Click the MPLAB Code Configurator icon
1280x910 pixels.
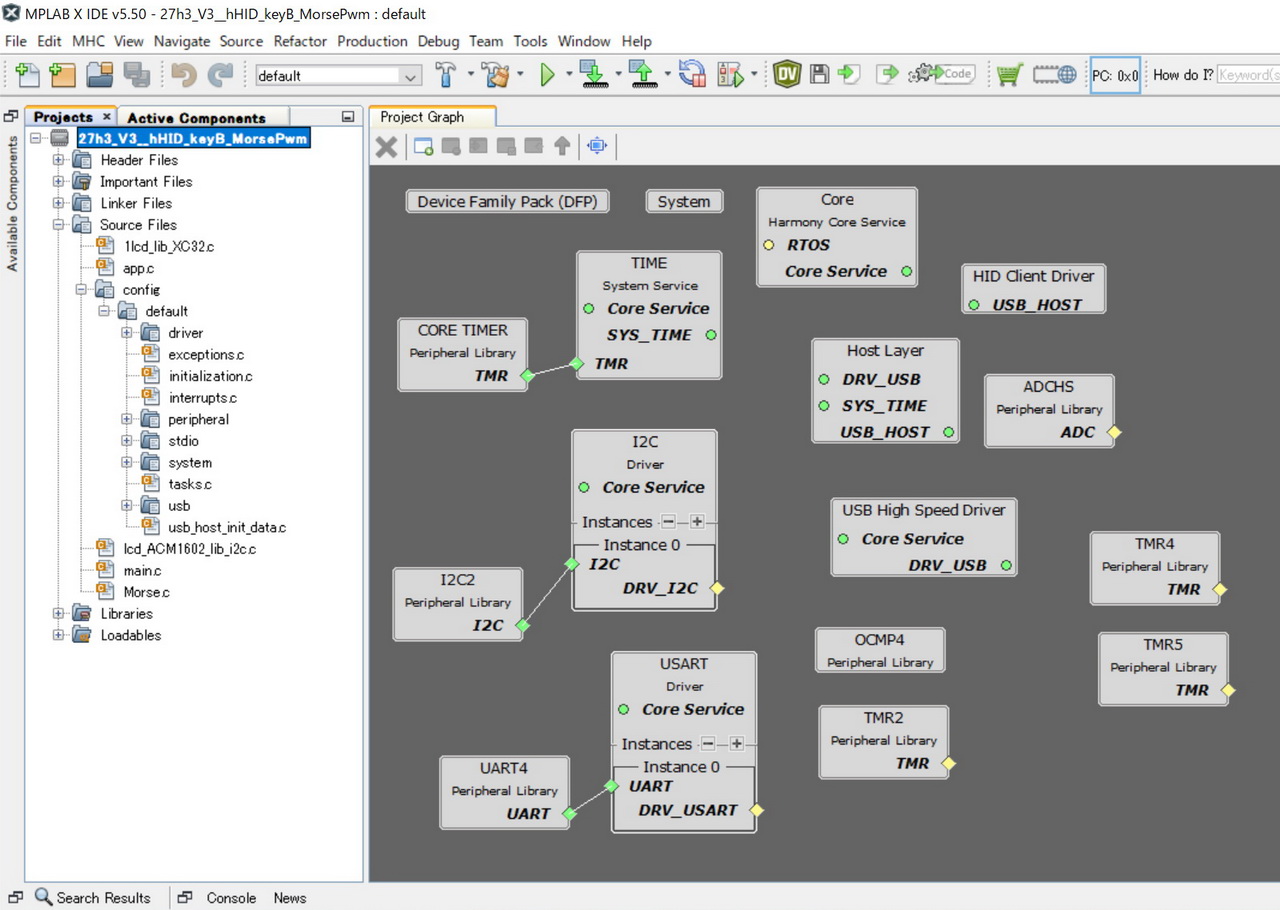coord(941,74)
